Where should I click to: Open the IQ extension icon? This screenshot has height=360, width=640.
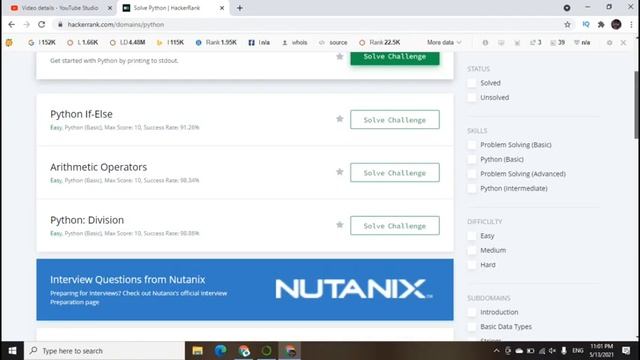(x=586, y=24)
